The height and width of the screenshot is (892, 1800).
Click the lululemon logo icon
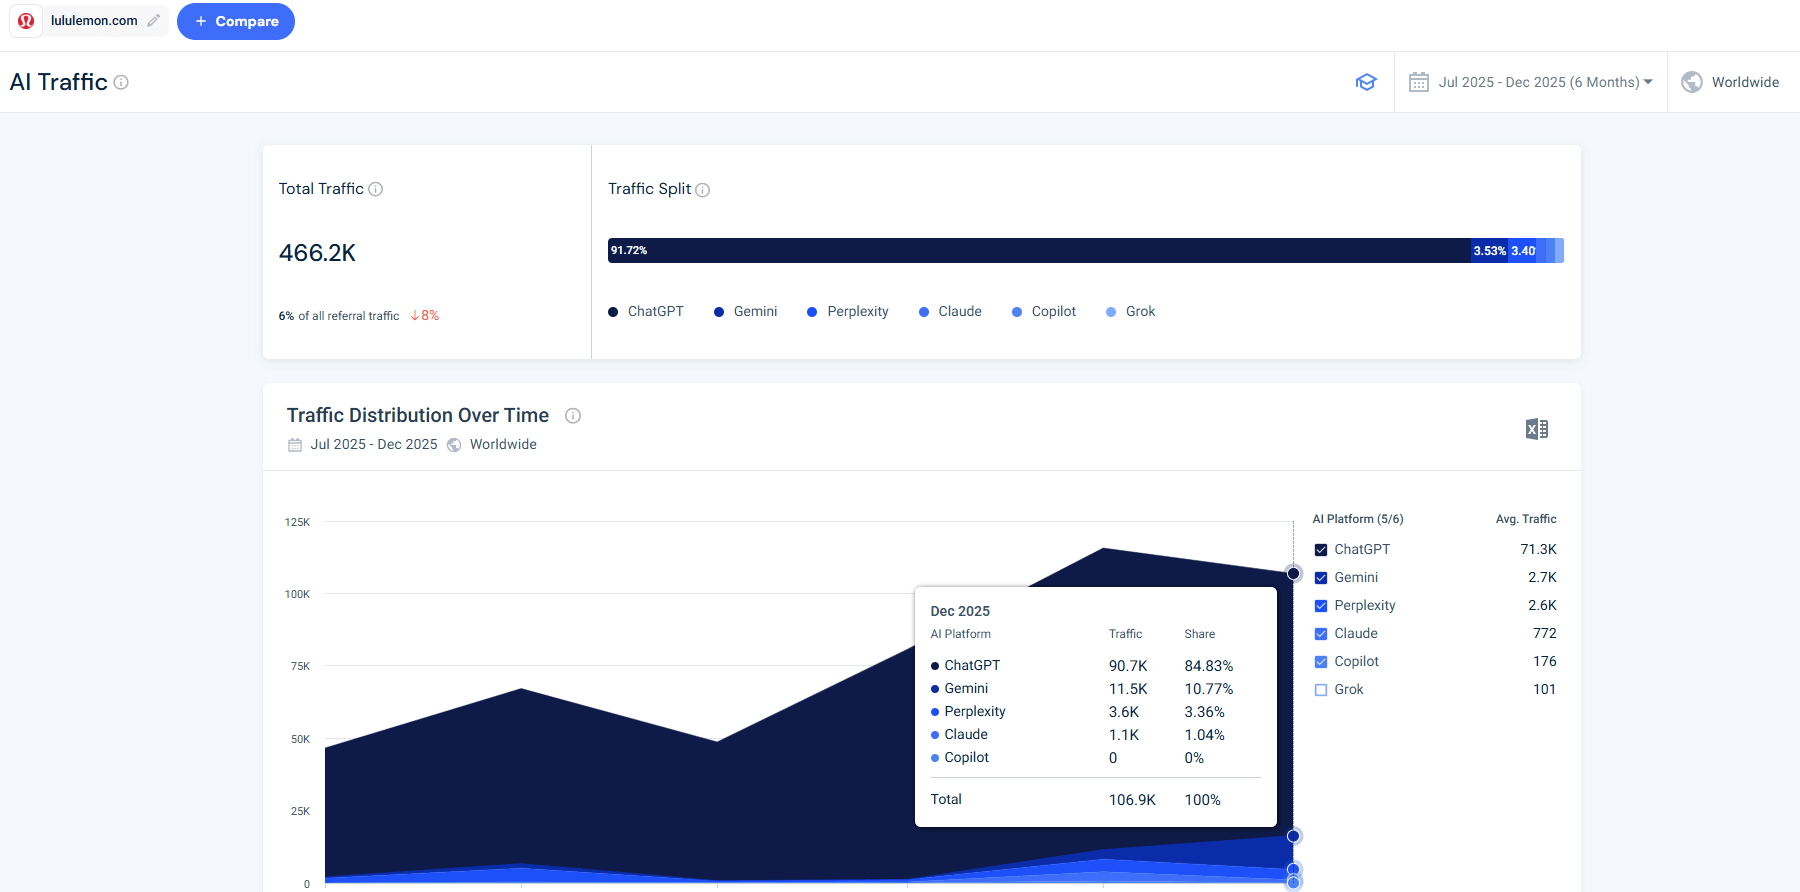tap(26, 21)
